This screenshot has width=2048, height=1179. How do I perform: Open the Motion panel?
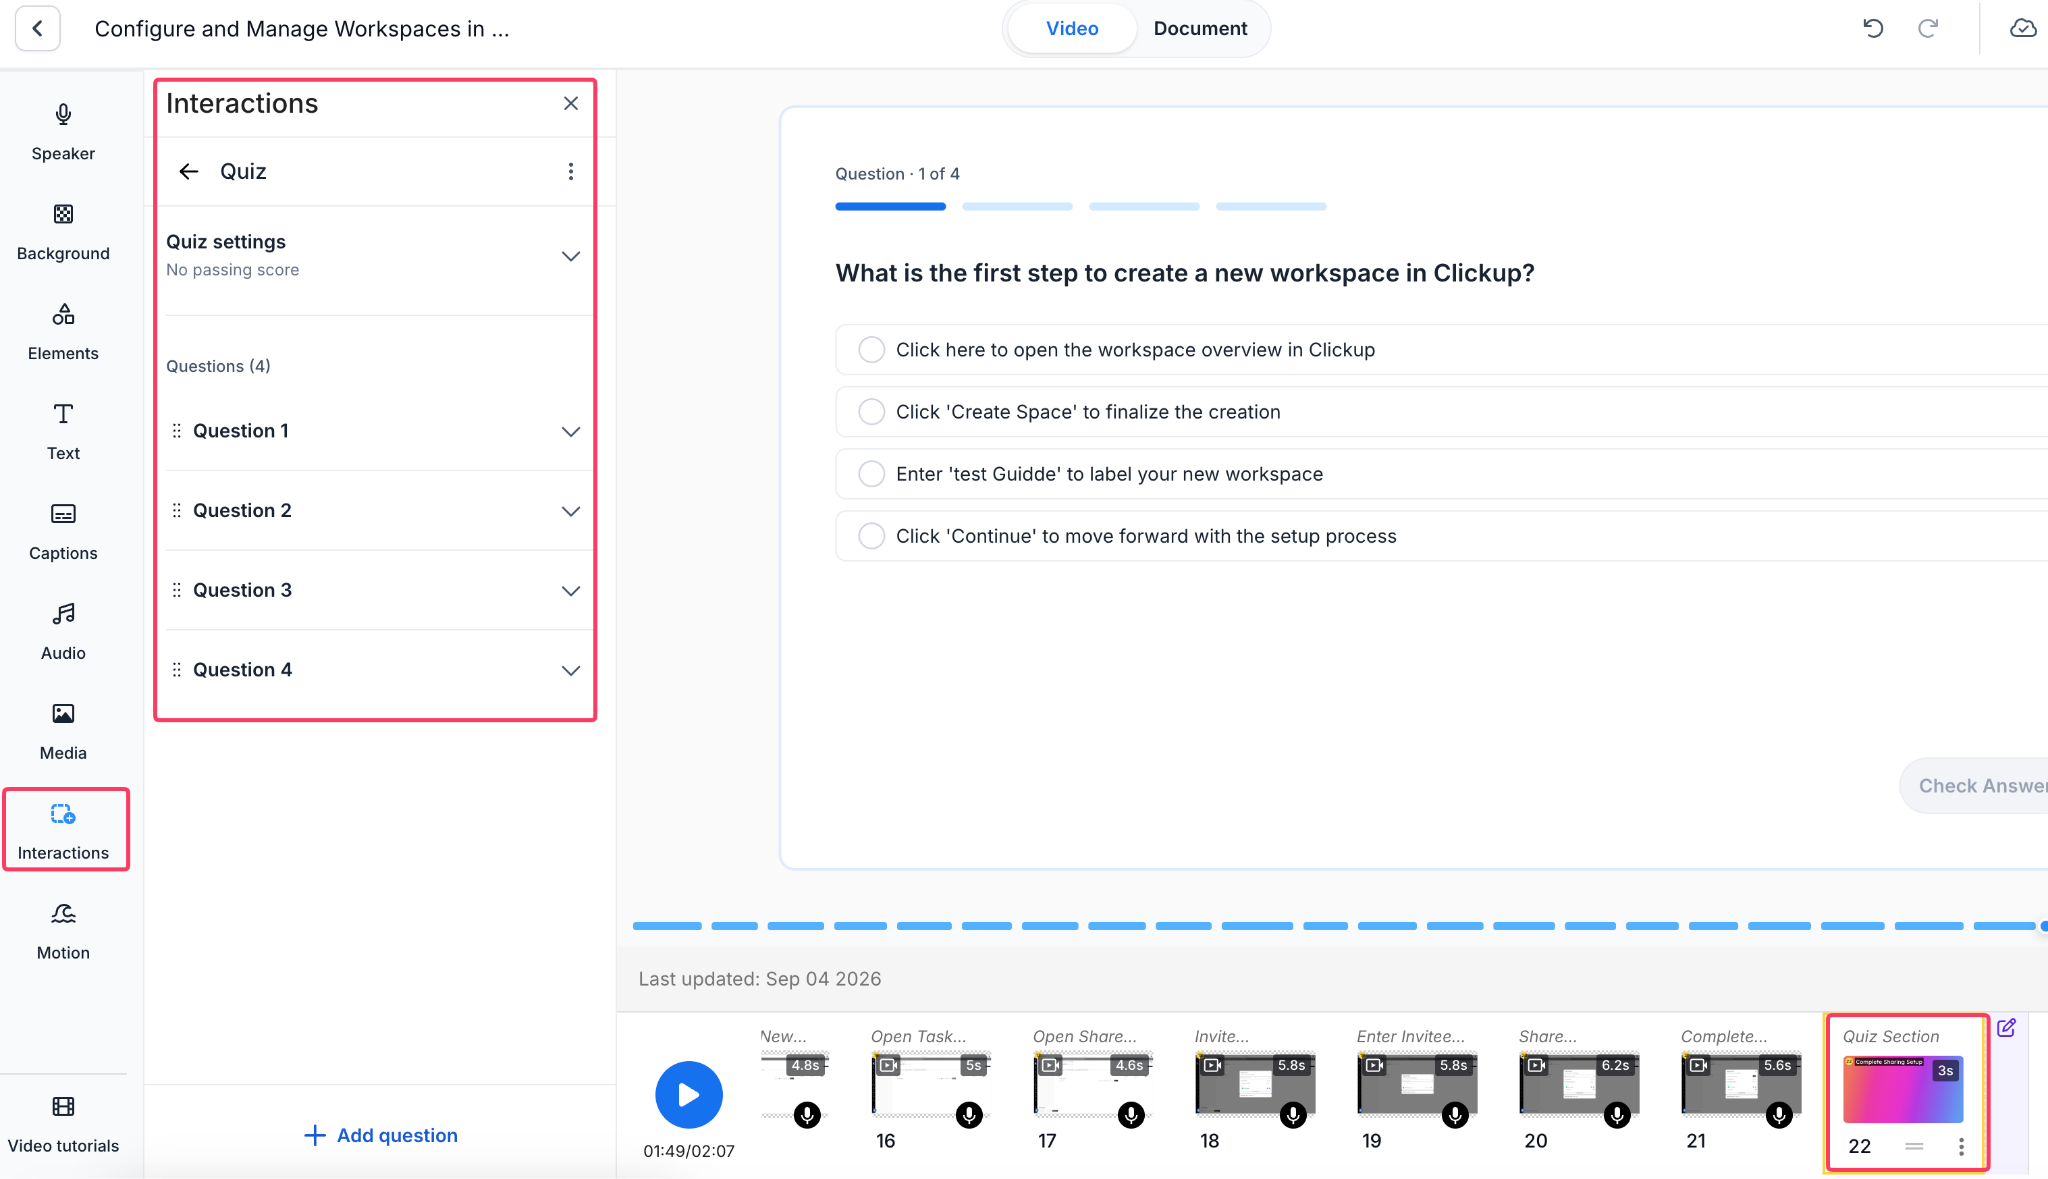point(63,932)
